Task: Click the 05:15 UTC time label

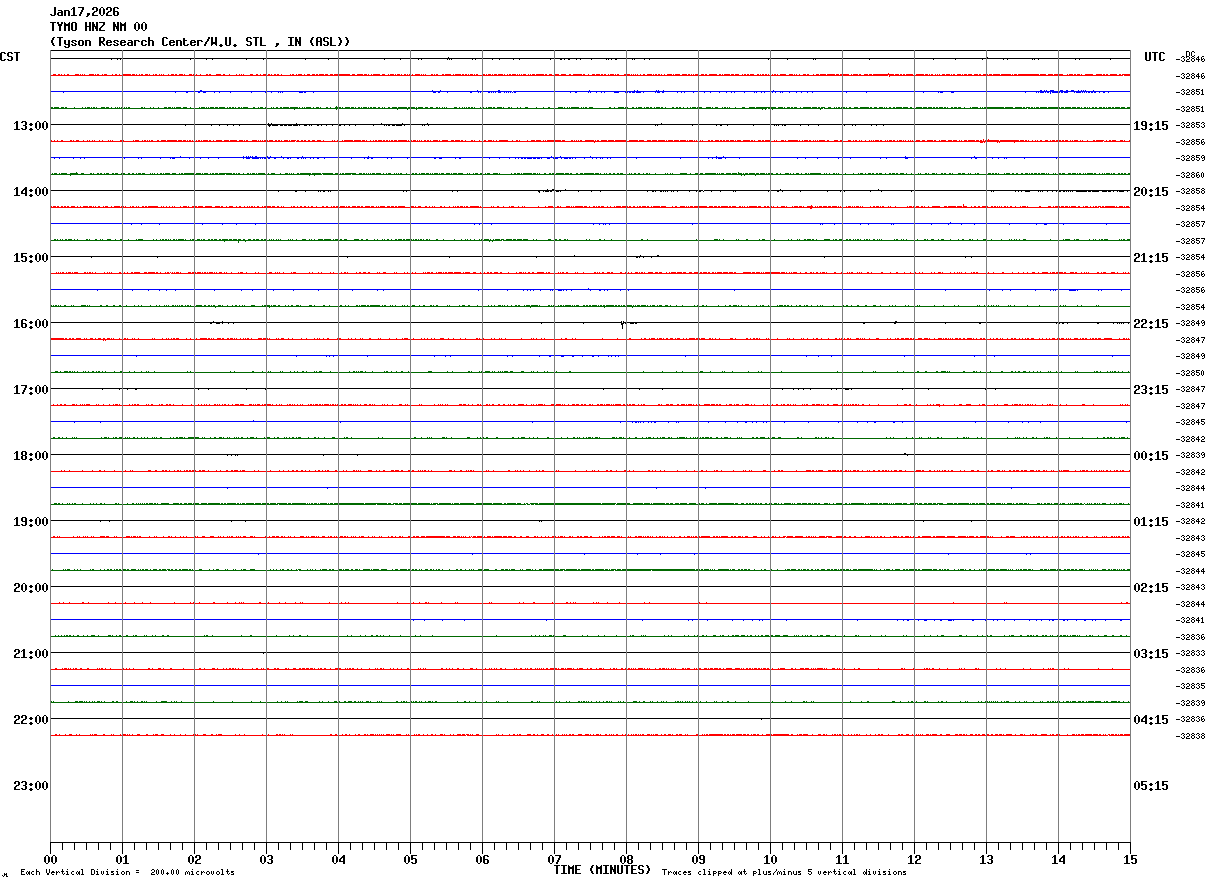Action: [1150, 786]
